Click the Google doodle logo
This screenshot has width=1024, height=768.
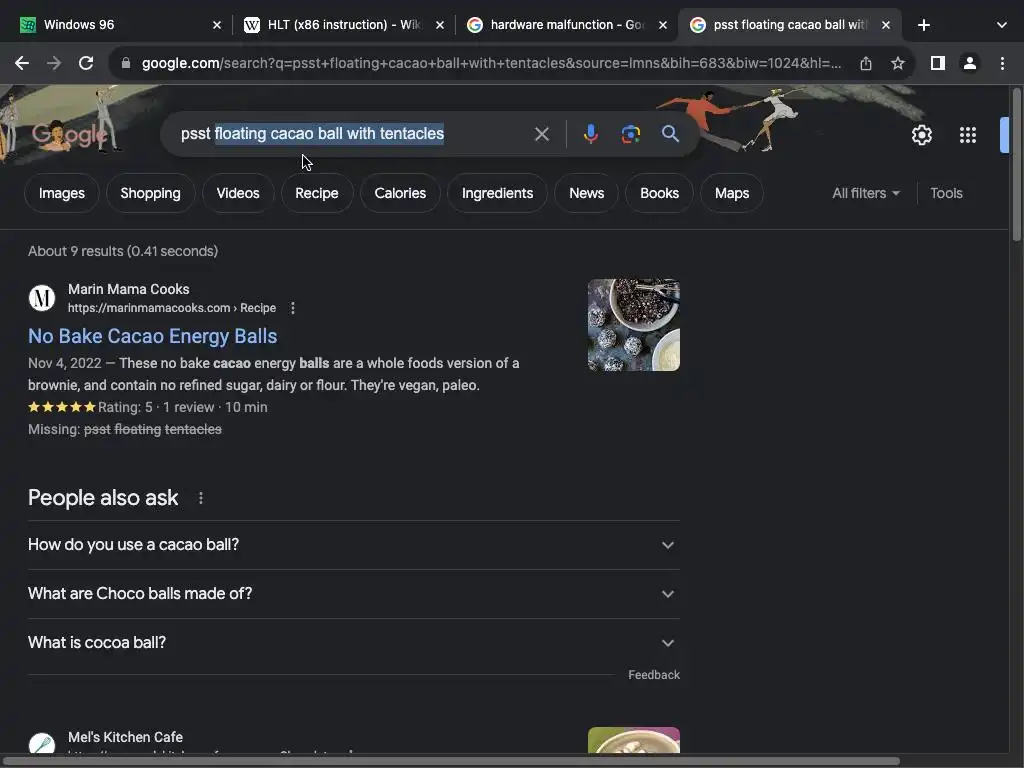(x=69, y=135)
